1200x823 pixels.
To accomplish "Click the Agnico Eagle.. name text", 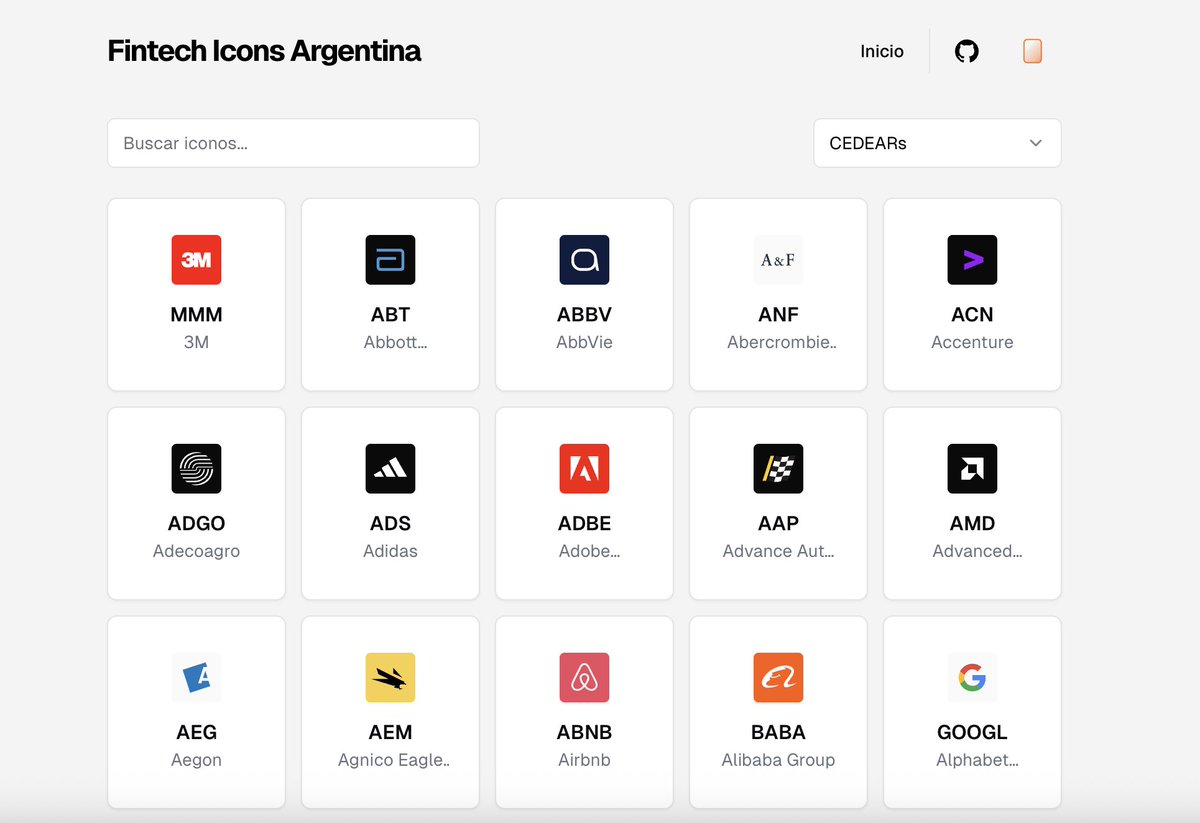I will [x=393, y=760].
